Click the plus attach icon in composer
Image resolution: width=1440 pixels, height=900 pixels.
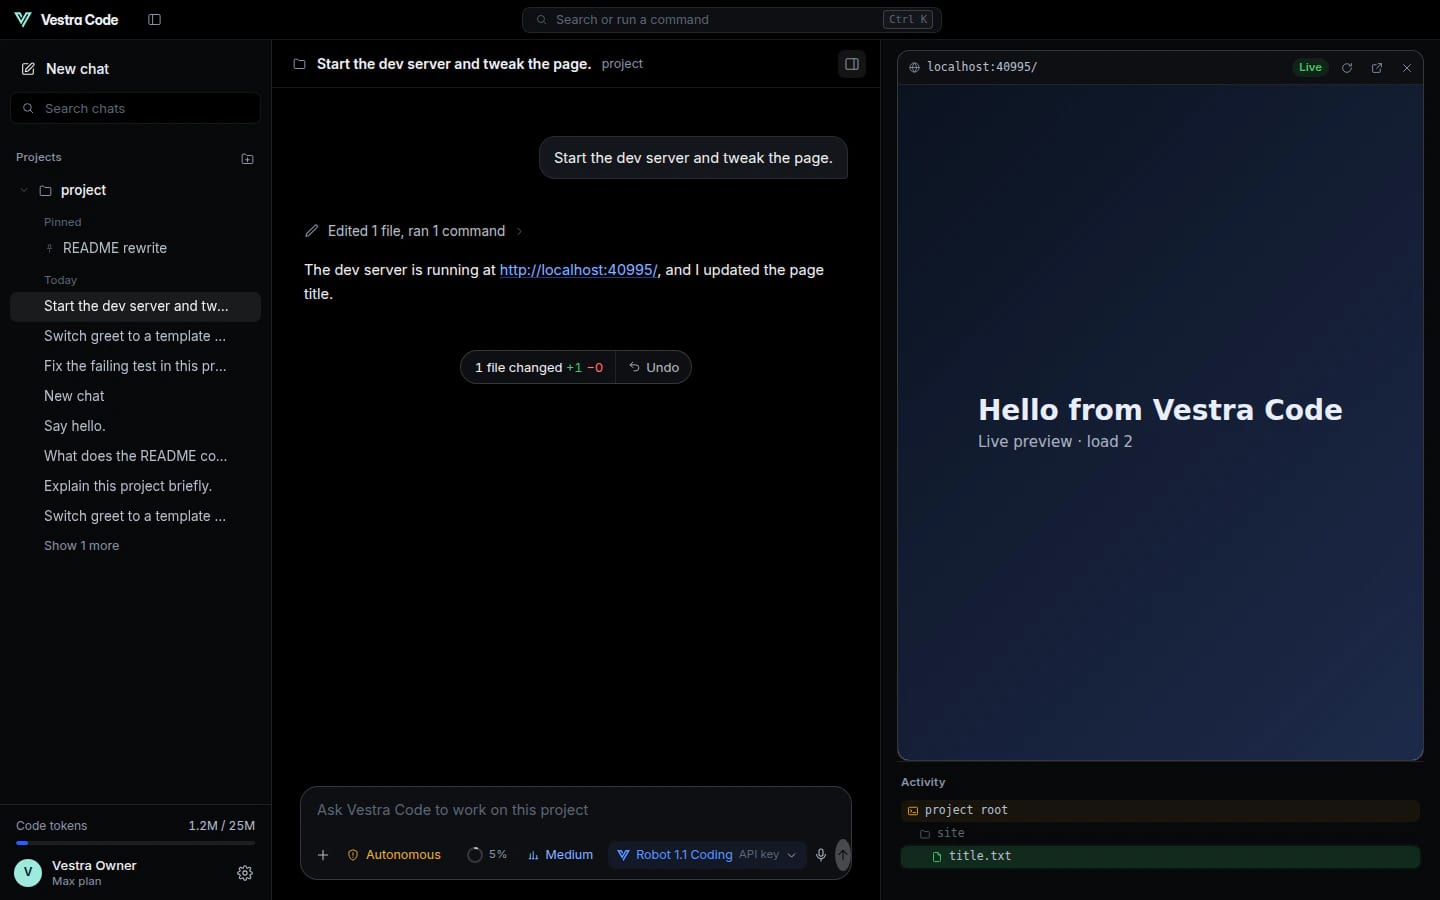tap(323, 855)
